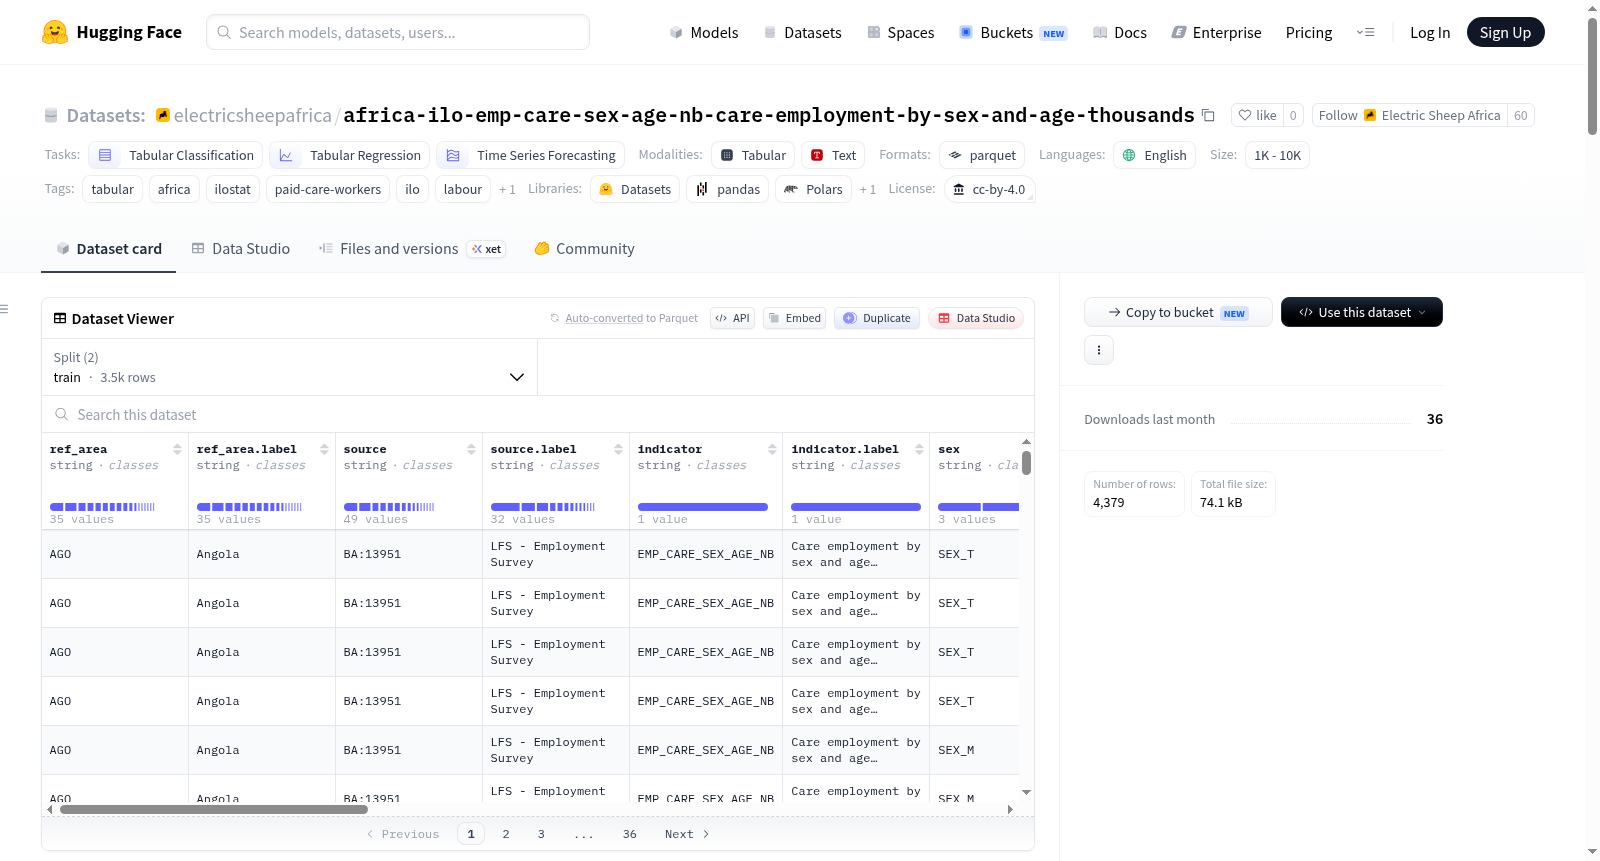1600x861 pixels.
Task: Open the three-dot more options menu
Action: click(x=1099, y=350)
